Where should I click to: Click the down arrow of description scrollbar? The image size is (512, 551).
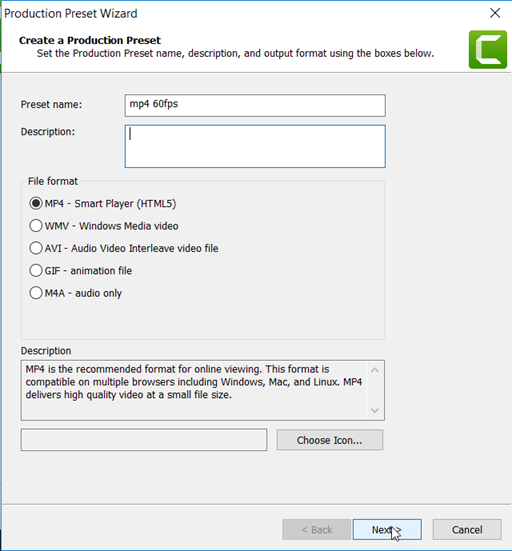click(x=375, y=410)
